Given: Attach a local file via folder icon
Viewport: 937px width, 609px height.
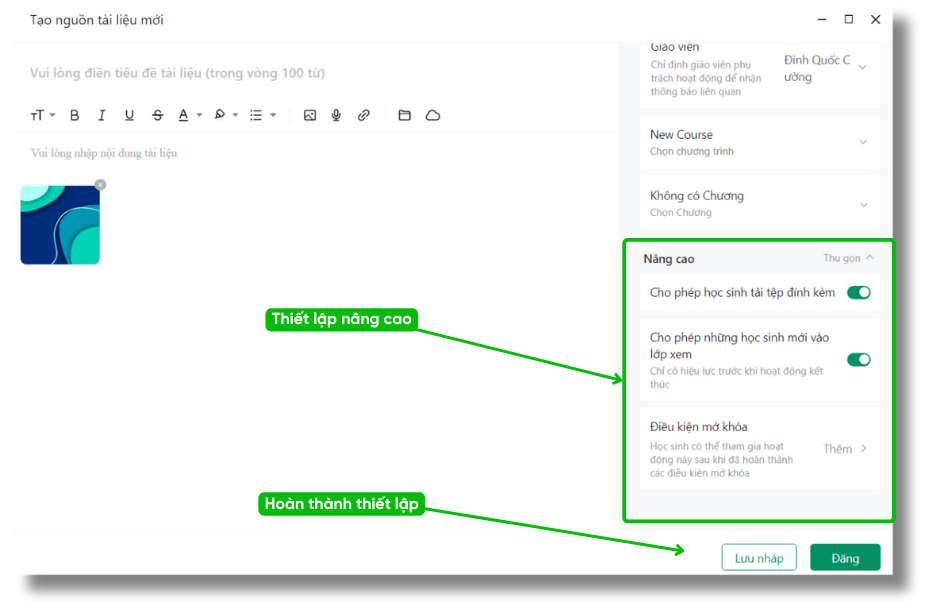Looking at the screenshot, I should pyautogui.click(x=405, y=116).
